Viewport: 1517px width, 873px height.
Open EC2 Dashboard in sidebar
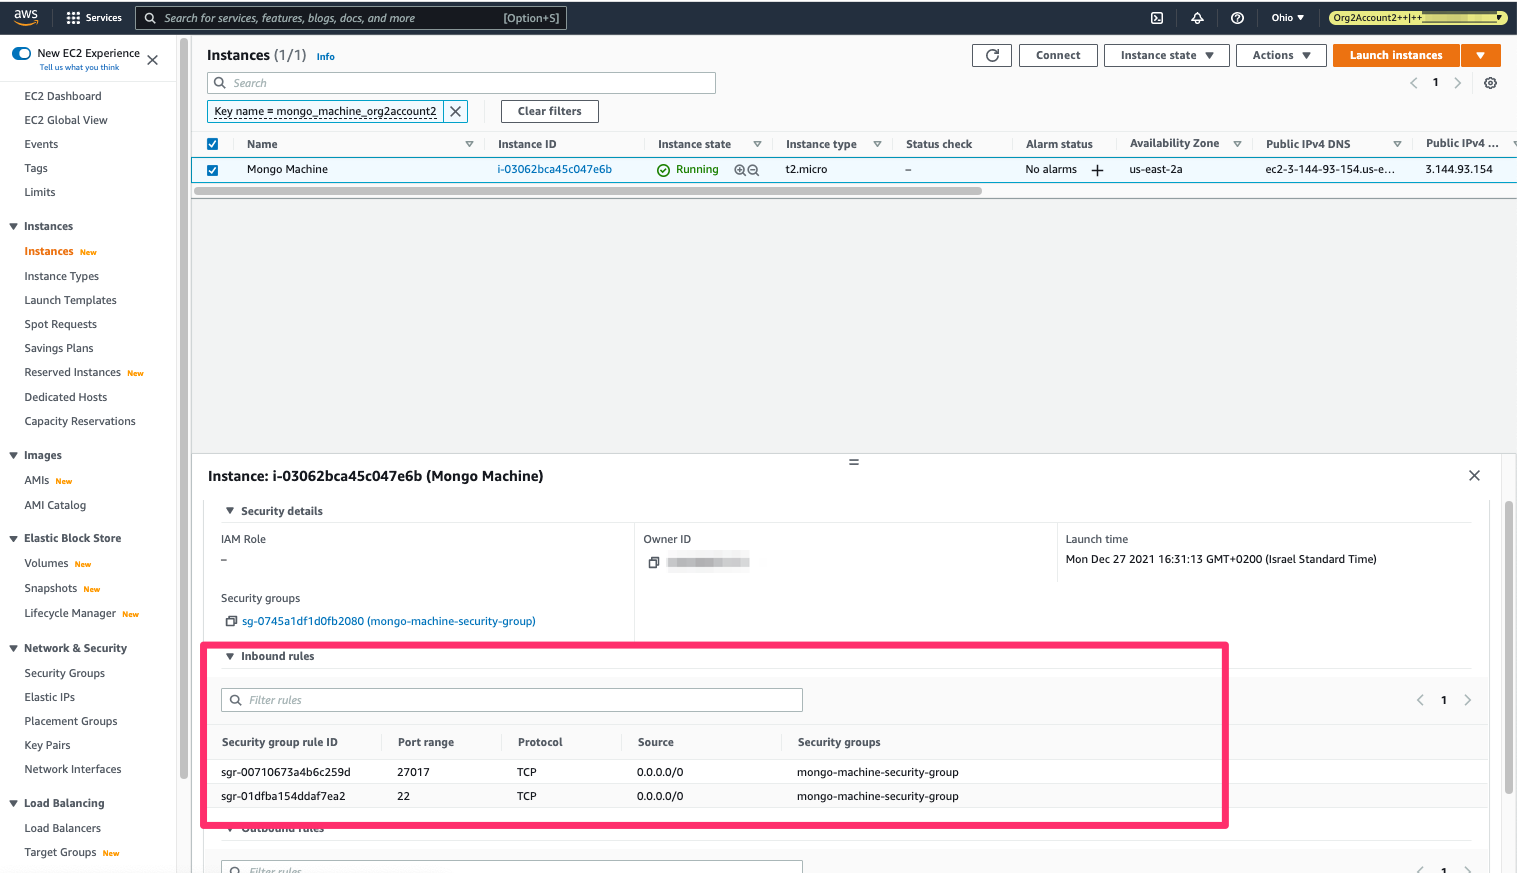pos(63,96)
